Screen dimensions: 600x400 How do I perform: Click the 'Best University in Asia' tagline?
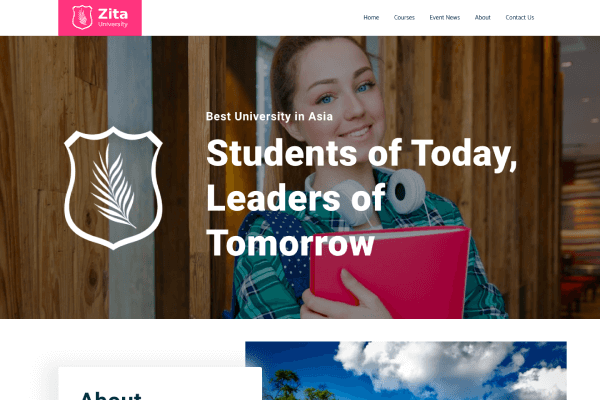coord(269,116)
